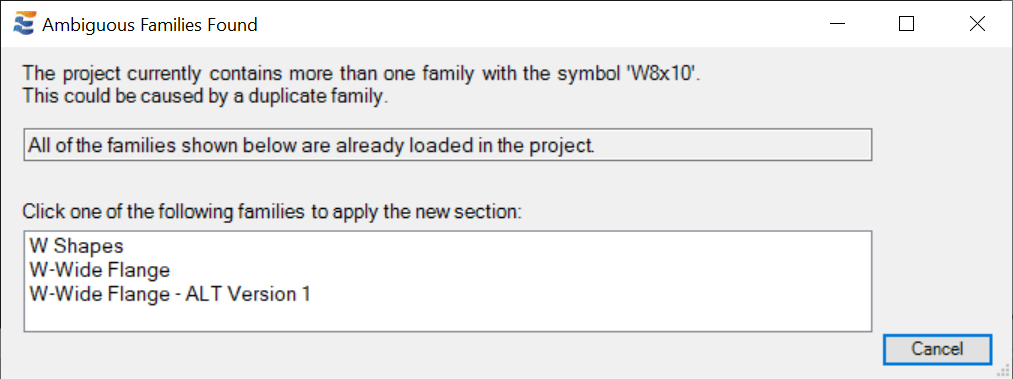The width and height of the screenshot is (1013, 379).
Task: Close the dialog with the X icon
Action: tap(977, 25)
